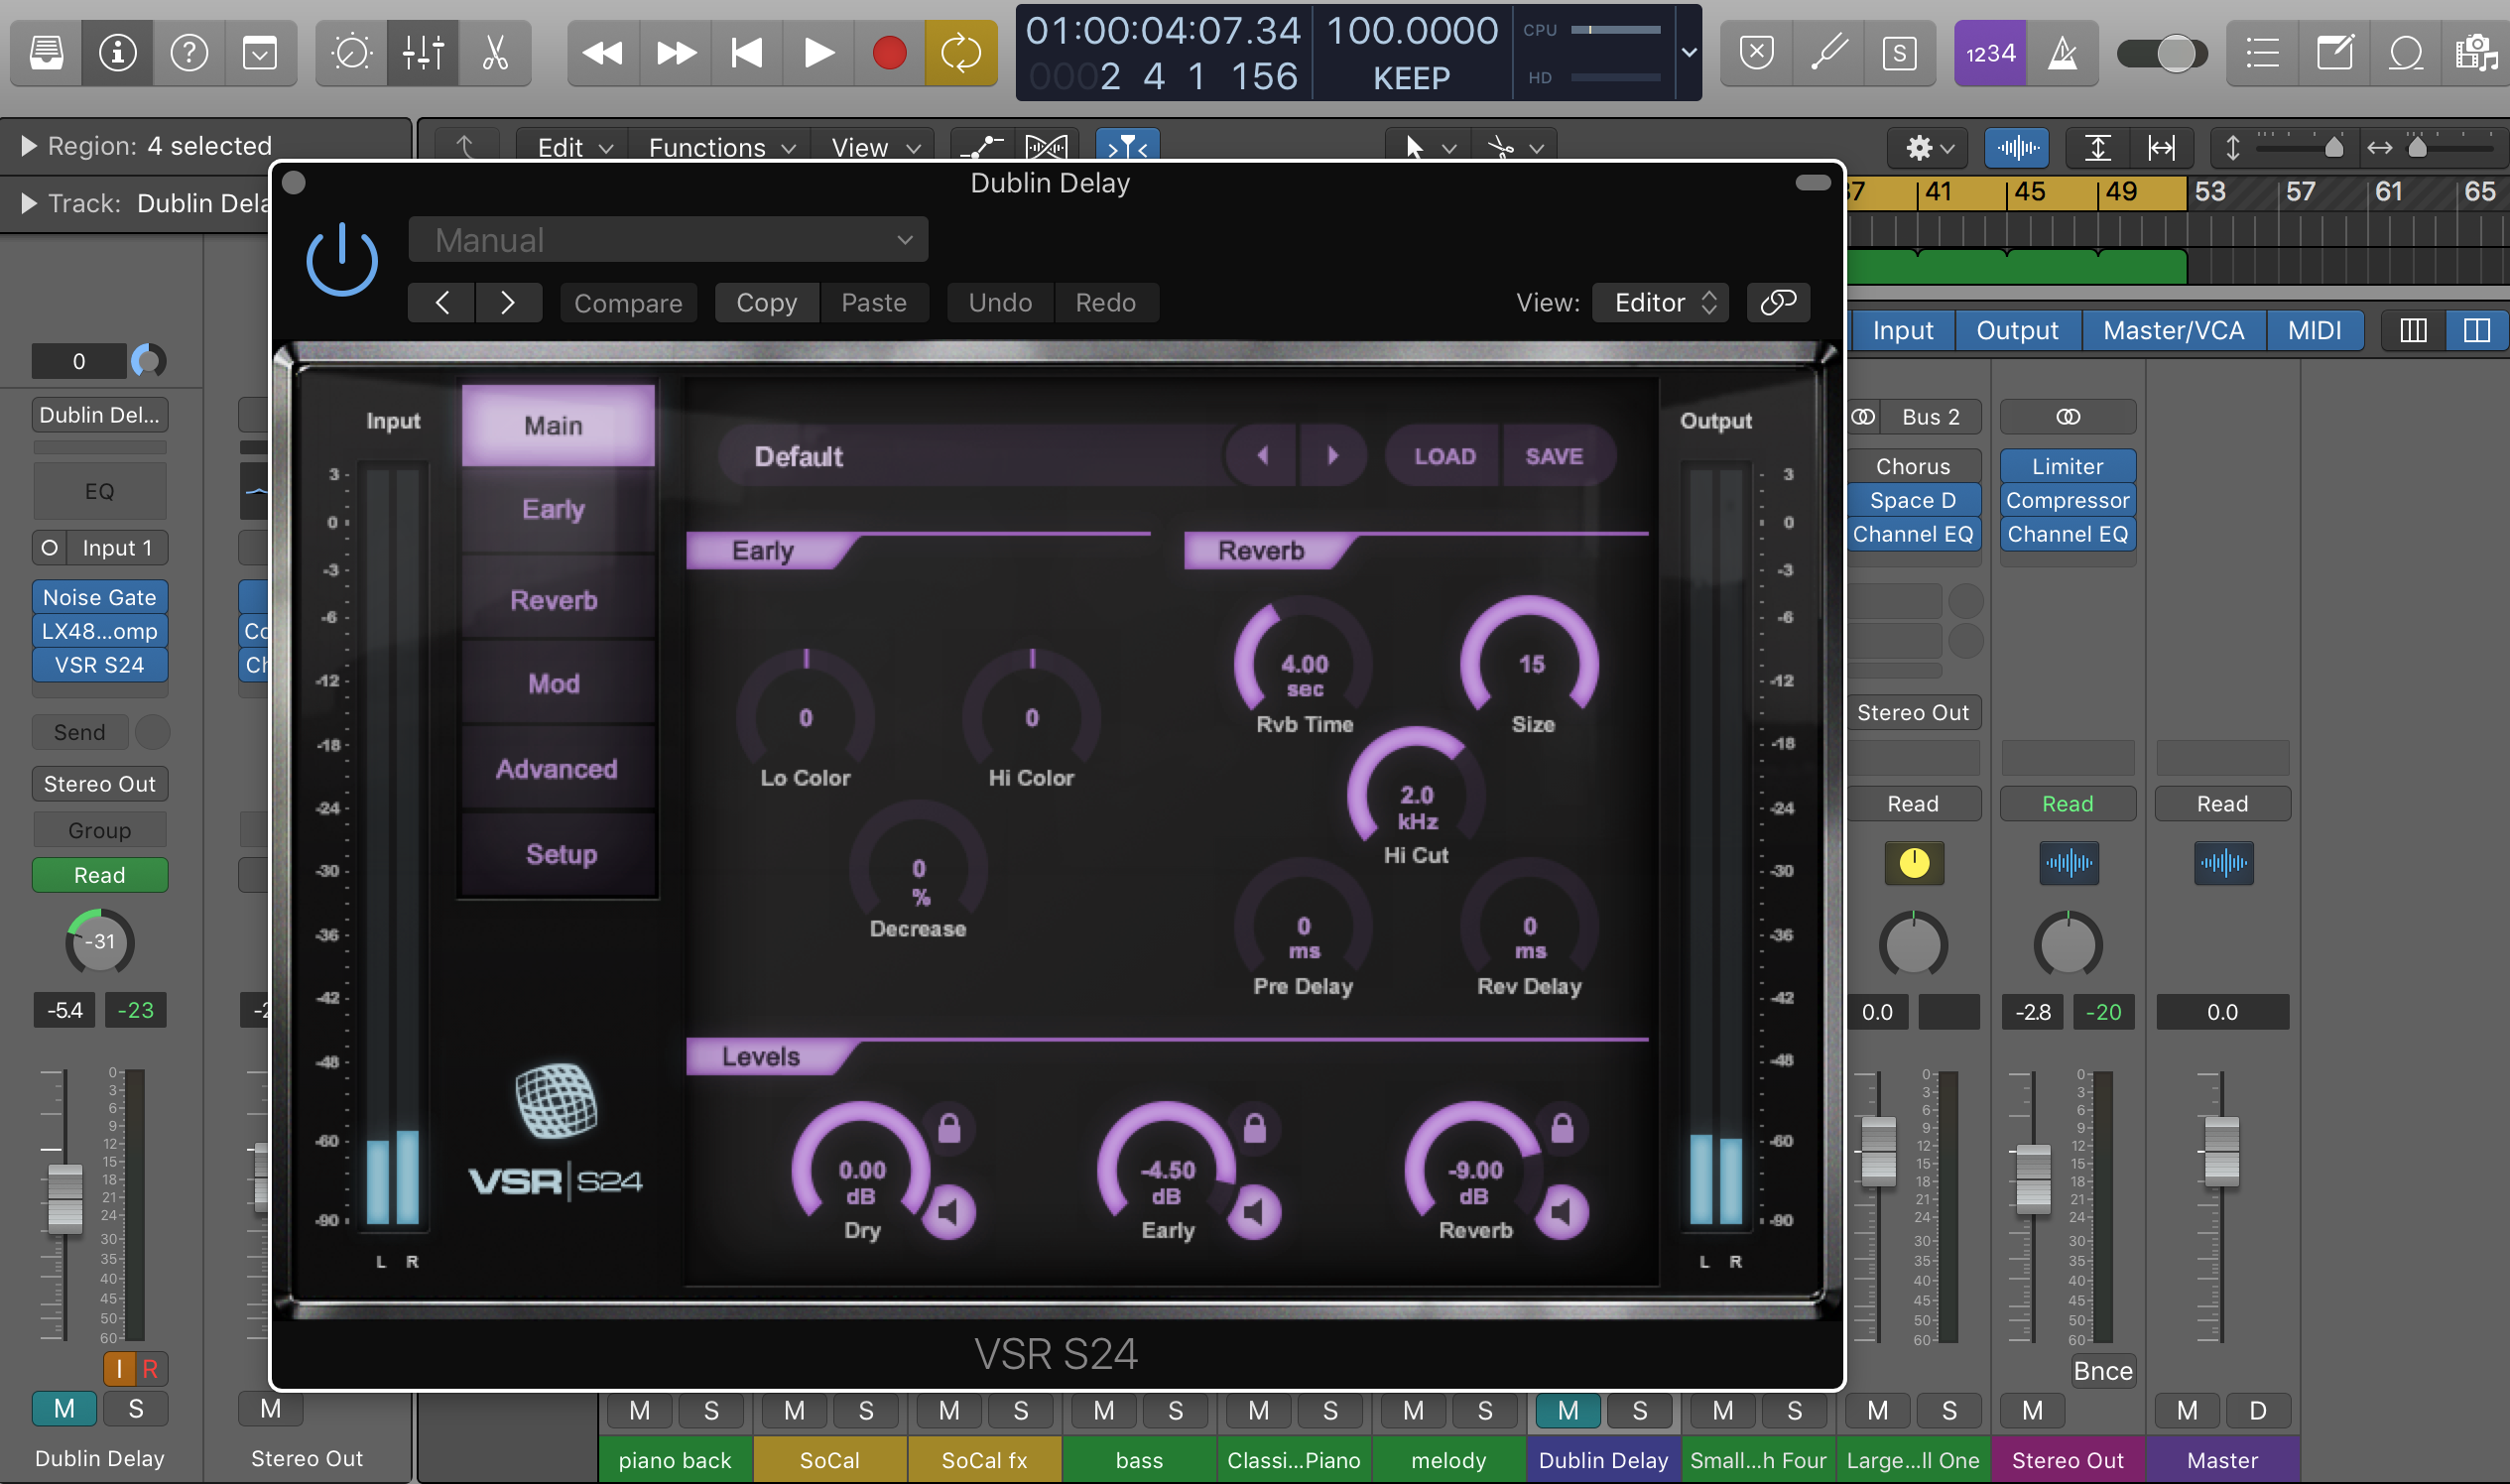The height and width of the screenshot is (1484, 2510).
Task: Click the Compare button
Action: [627, 302]
